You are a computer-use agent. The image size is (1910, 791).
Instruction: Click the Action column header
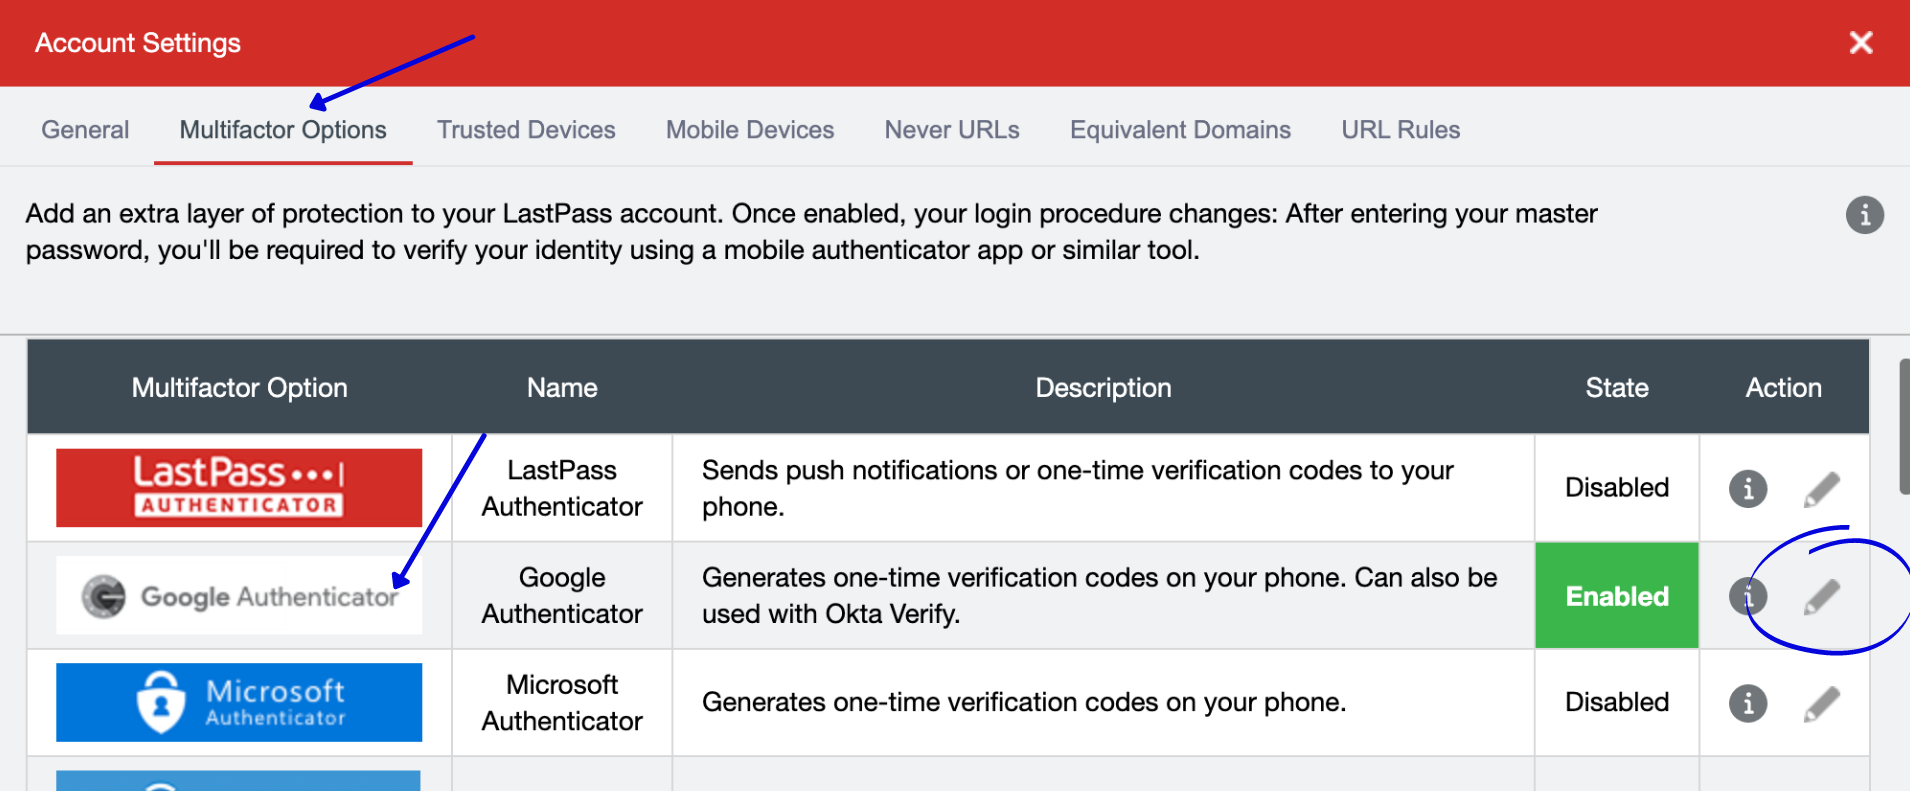click(1783, 388)
